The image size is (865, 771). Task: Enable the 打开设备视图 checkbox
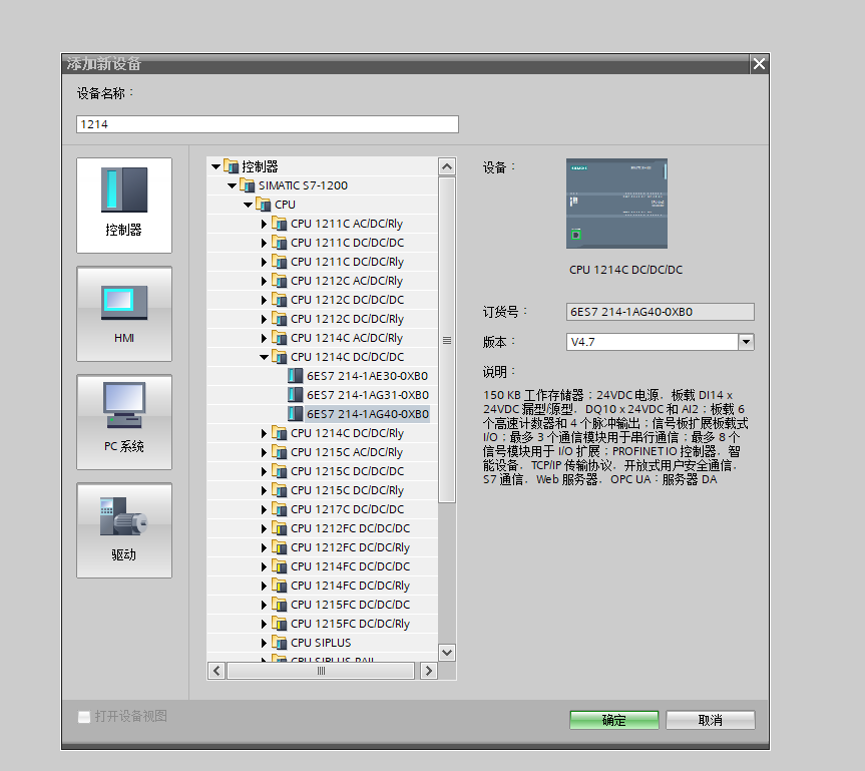click(x=84, y=716)
